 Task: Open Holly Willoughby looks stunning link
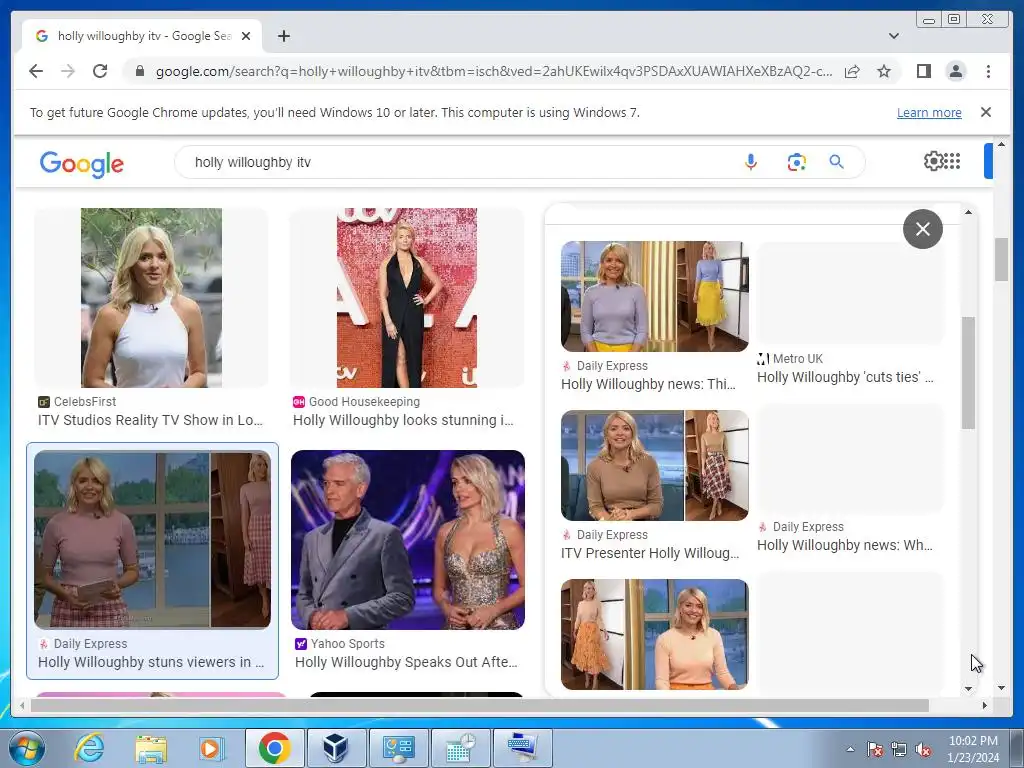coord(403,420)
